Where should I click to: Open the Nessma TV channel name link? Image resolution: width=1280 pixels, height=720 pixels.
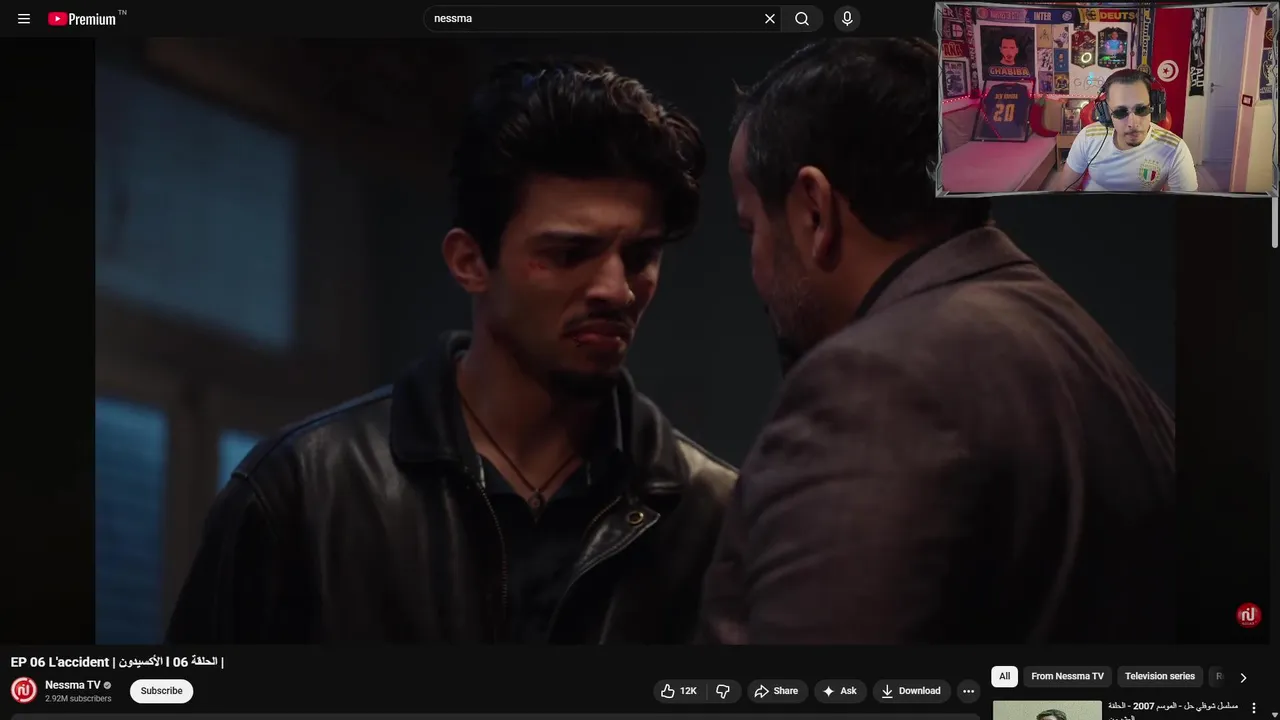point(72,685)
